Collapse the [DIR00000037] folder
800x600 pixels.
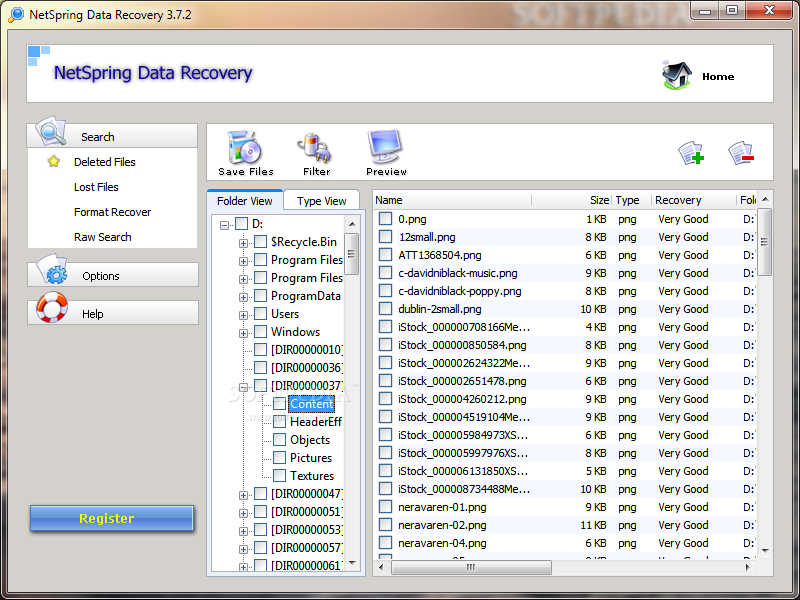[x=243, y=387]
